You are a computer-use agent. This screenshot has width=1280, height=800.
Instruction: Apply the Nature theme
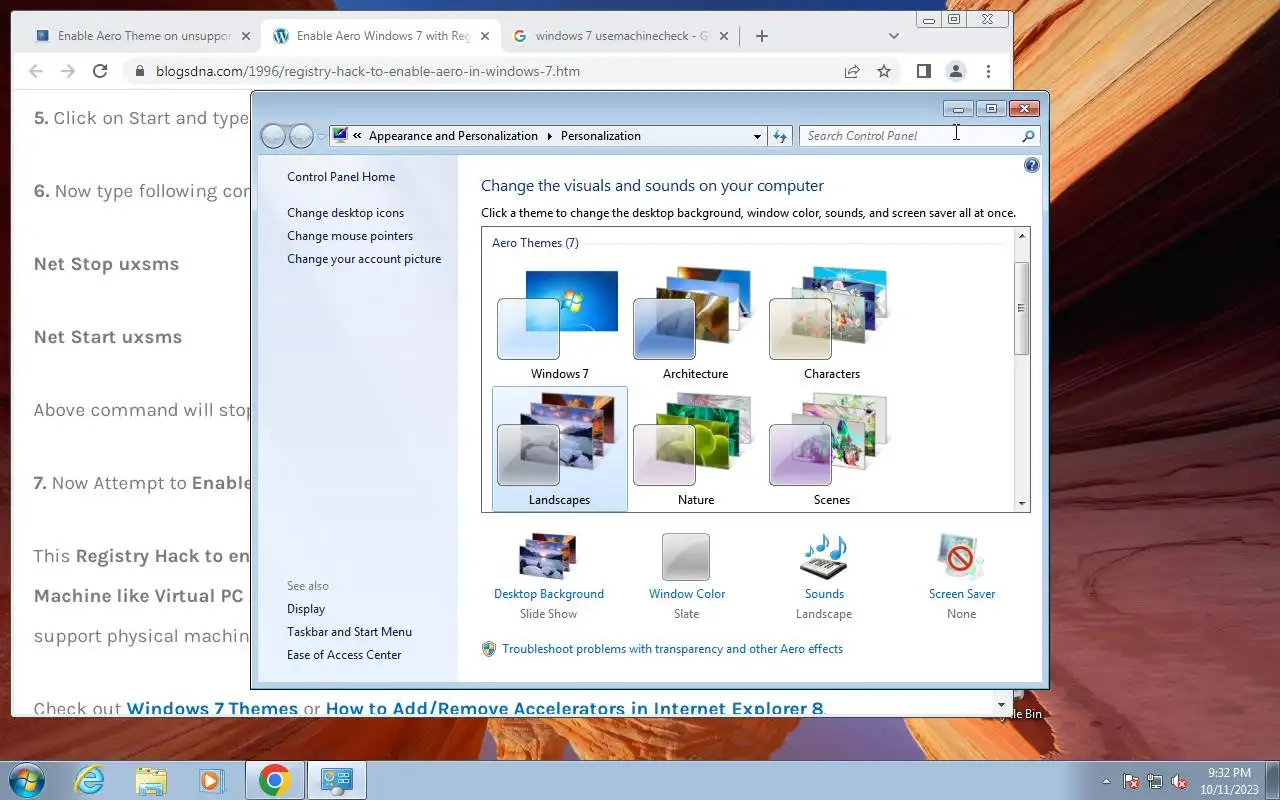pos(695,449)
